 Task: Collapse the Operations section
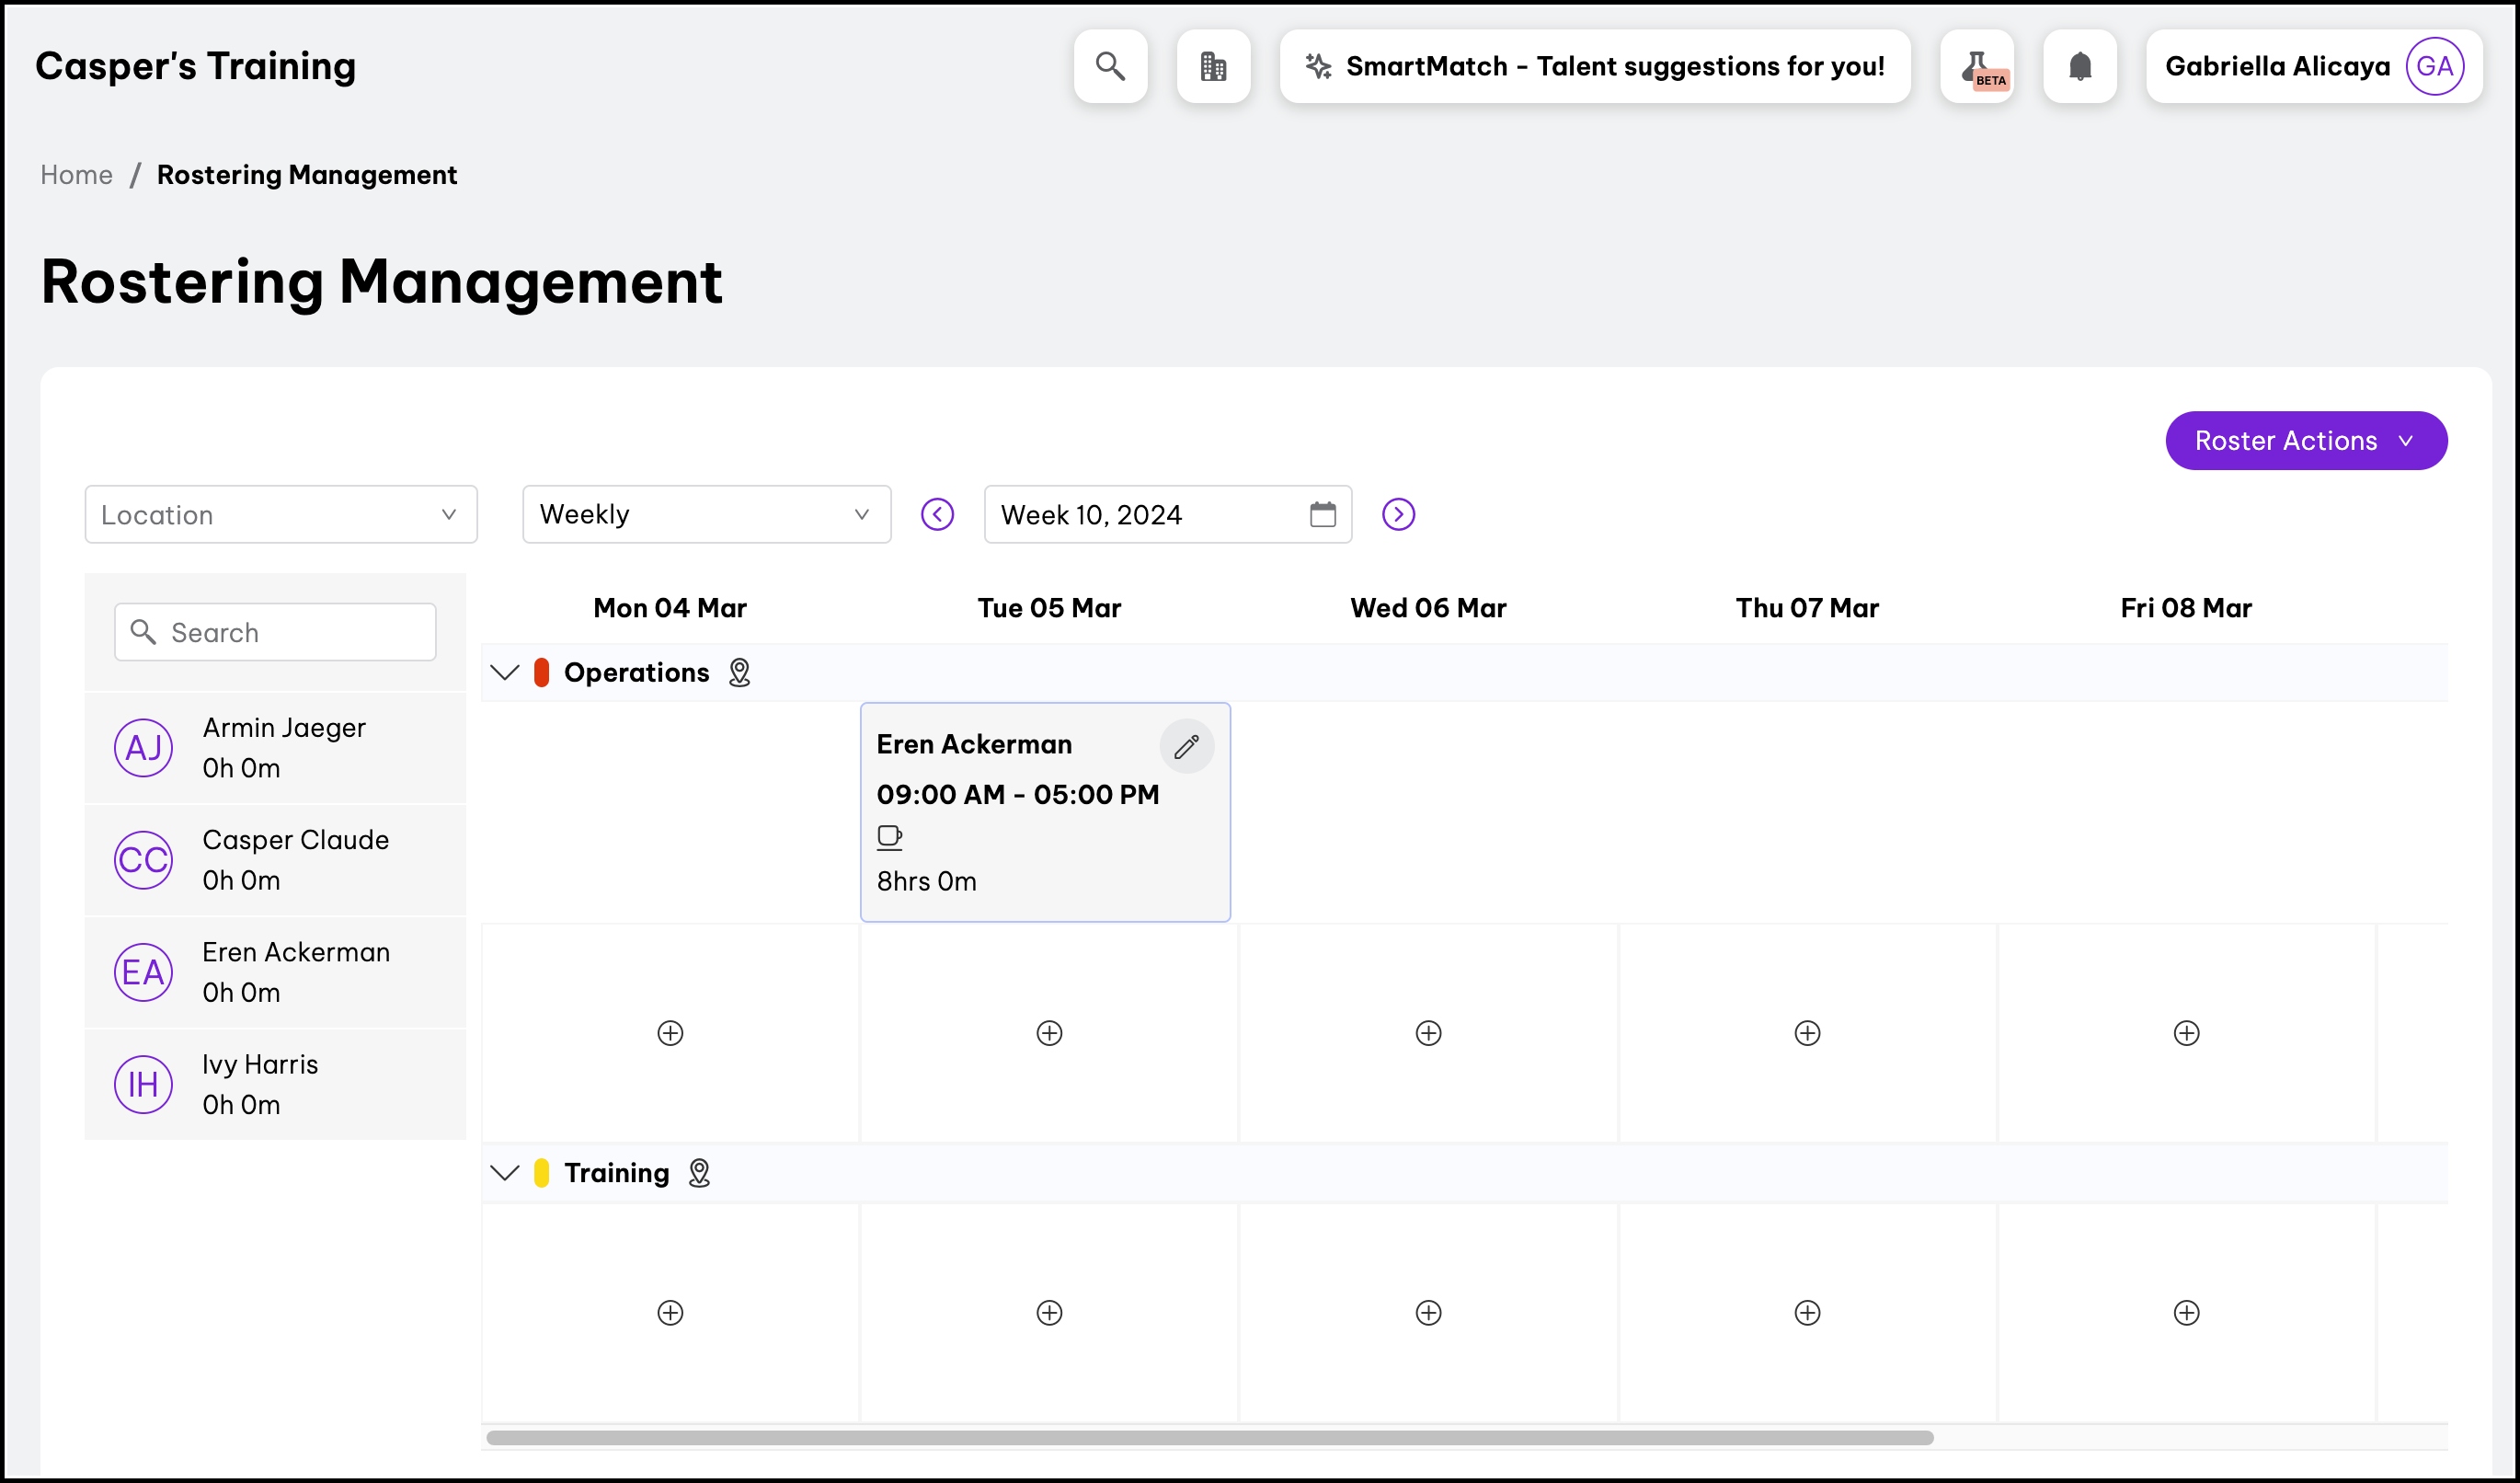tap(505, 672)
